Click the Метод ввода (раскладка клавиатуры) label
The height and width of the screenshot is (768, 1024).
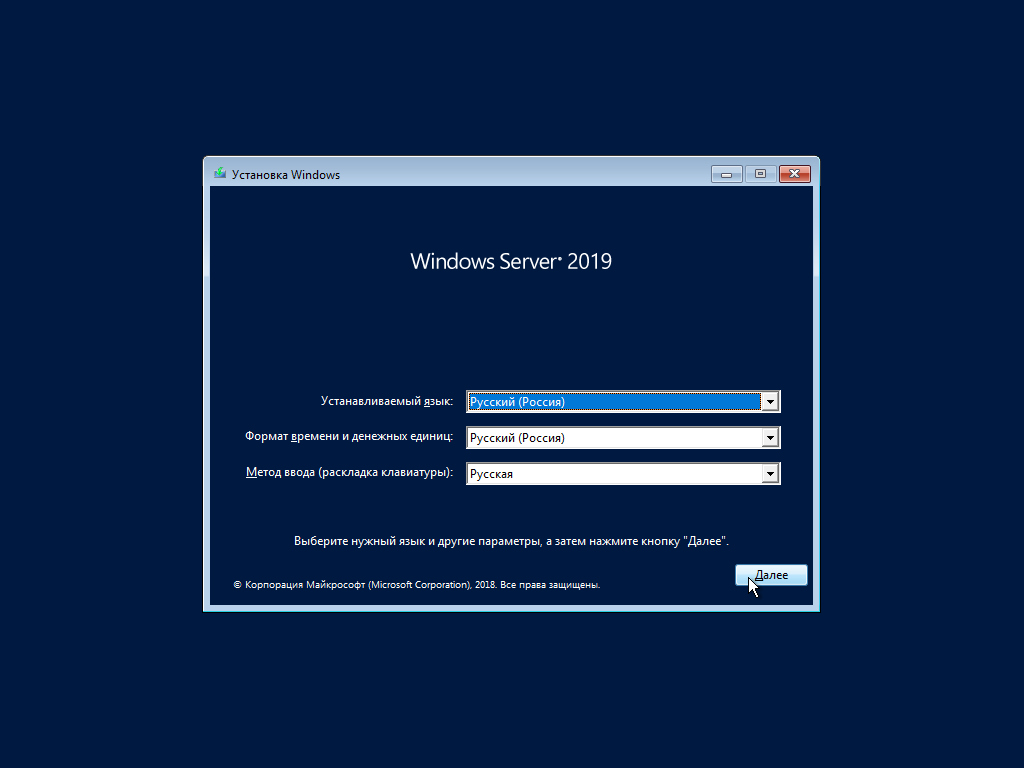(x=349, y=472)
